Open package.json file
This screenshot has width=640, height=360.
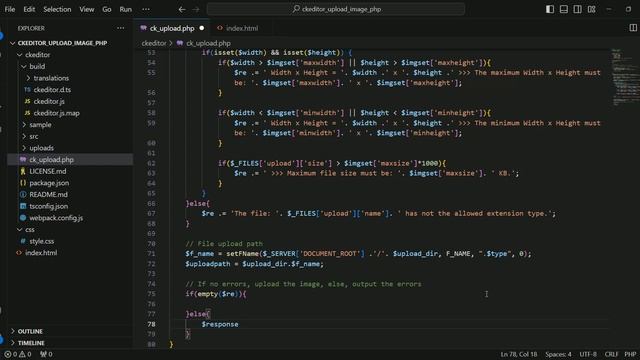click(49, 183)
